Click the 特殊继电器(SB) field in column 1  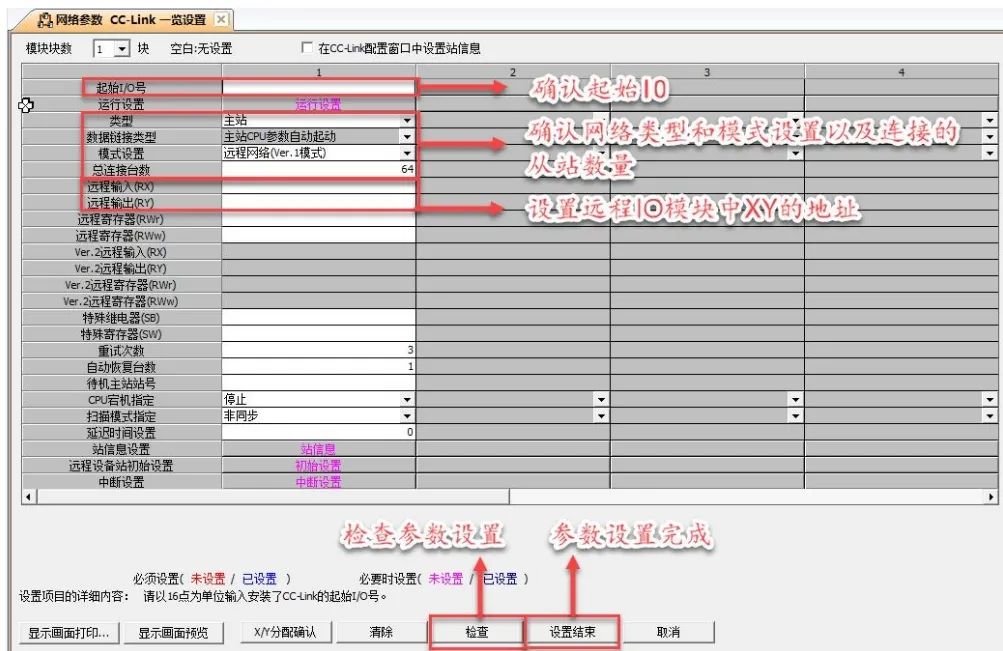coord(319,318)
